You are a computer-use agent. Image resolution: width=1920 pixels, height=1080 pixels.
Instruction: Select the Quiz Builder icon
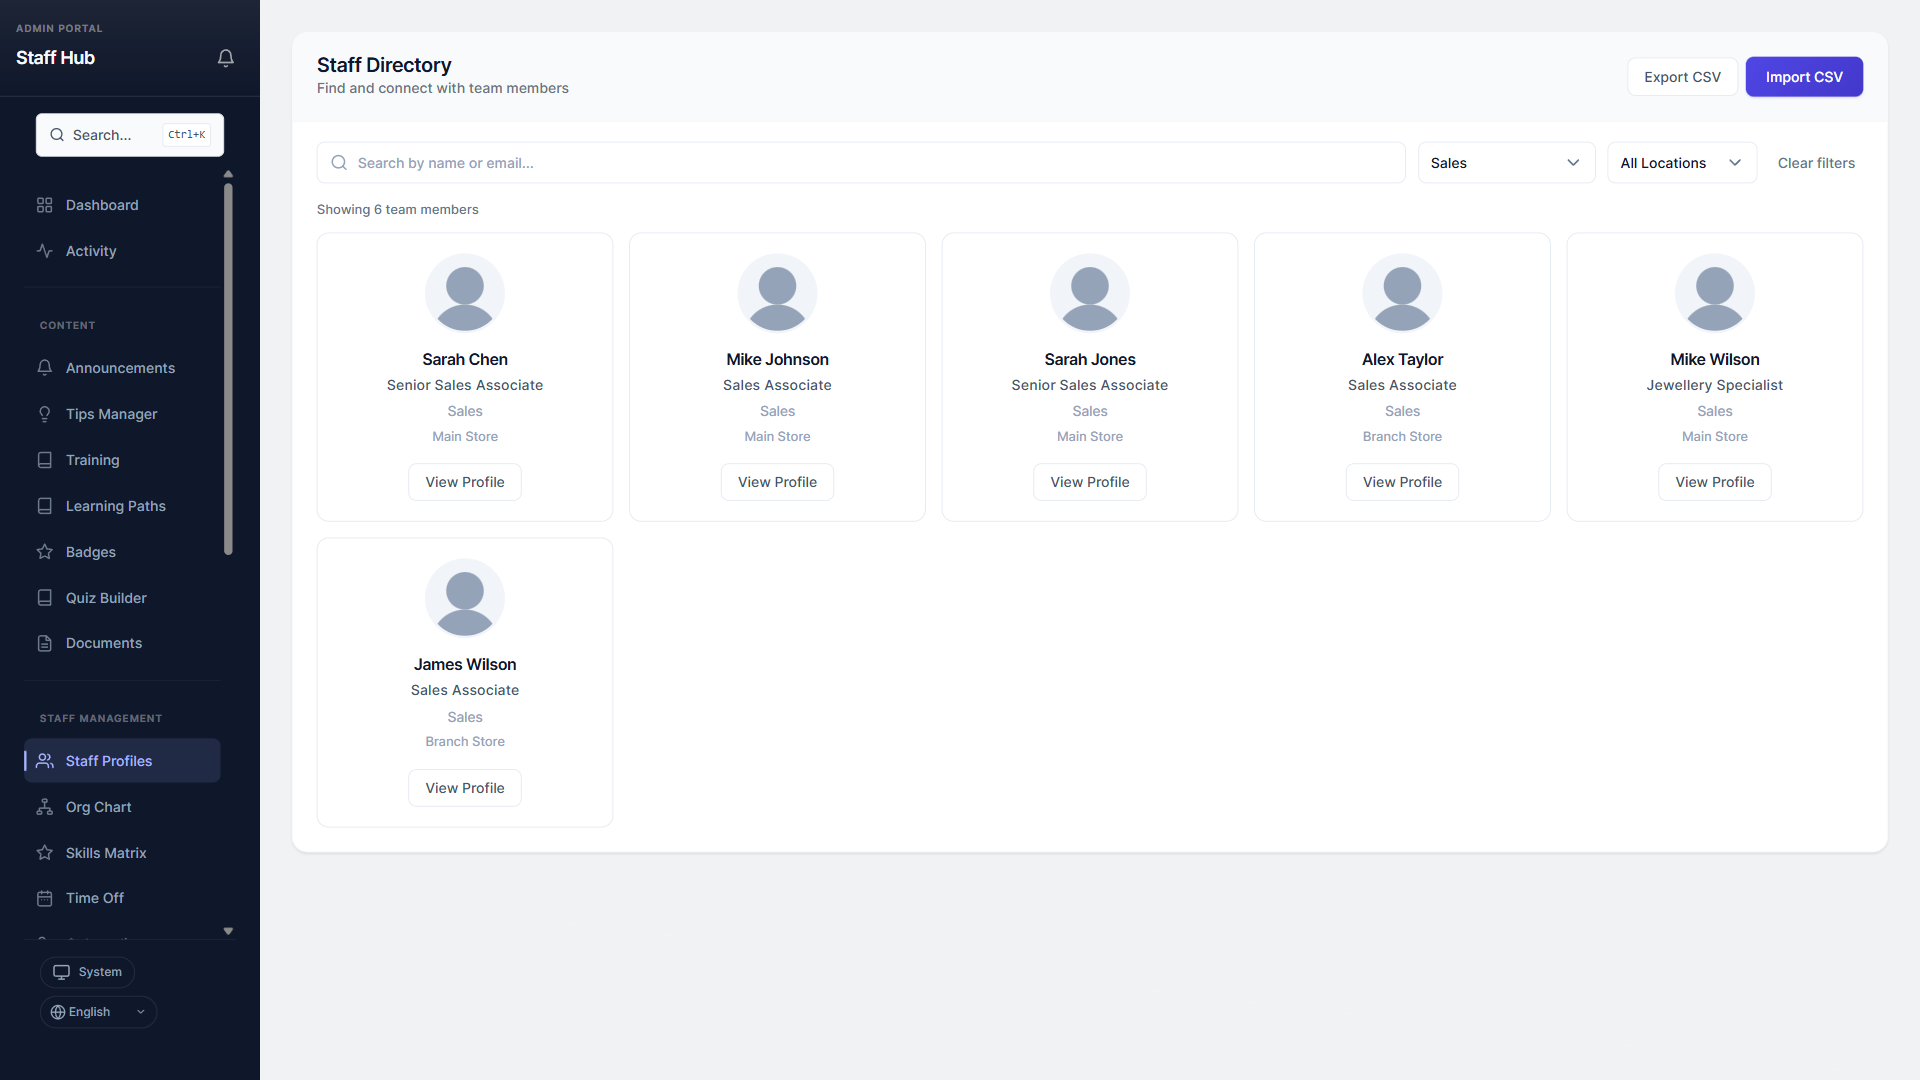[x=44, y=597]
